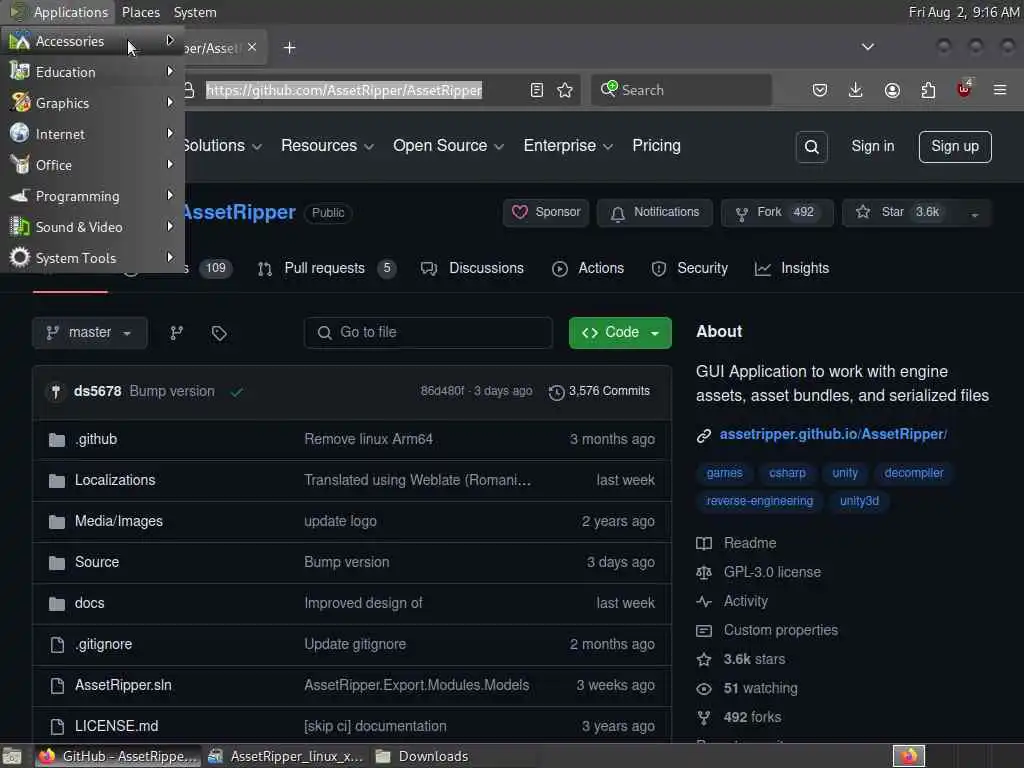Image resolution: width=1024 pixels, height=768 pixels.
Task: Open the Pocket save icon
Action: 820,90
